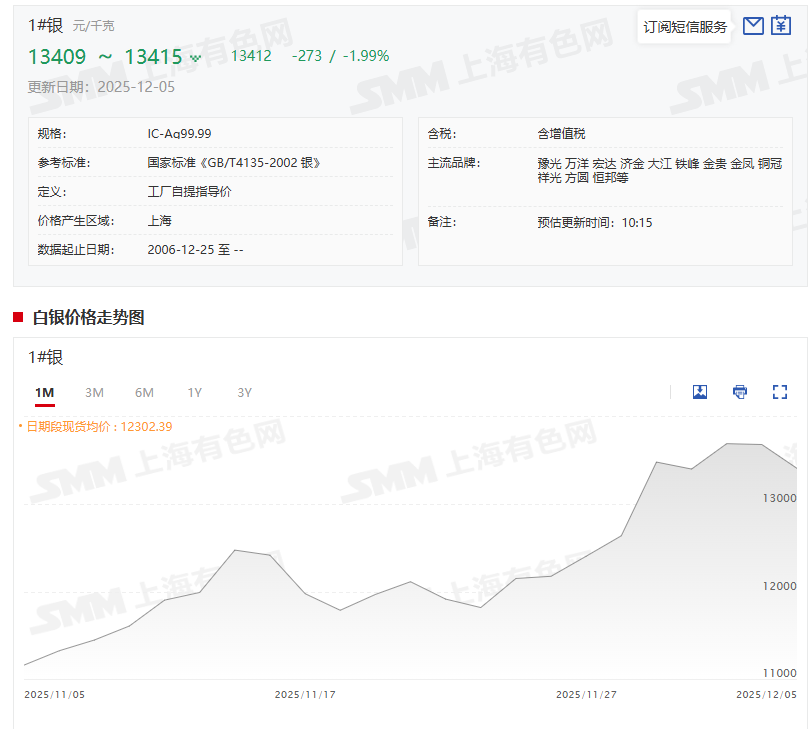Open the envelope message icon

[753, 27]
